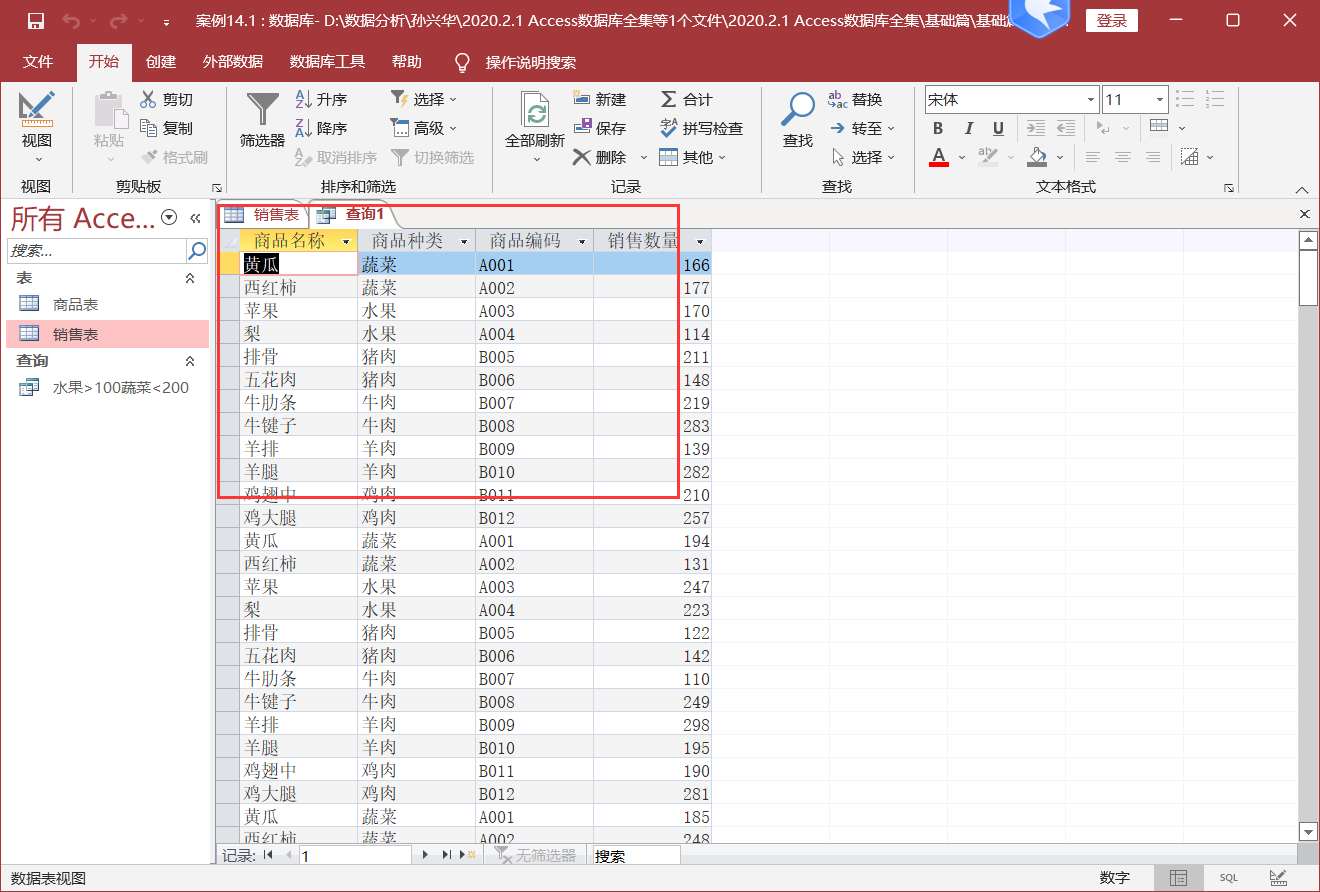Go to the first record
Image resolution: width=1320 pixels, height=892 pixels.
(269, 855)
